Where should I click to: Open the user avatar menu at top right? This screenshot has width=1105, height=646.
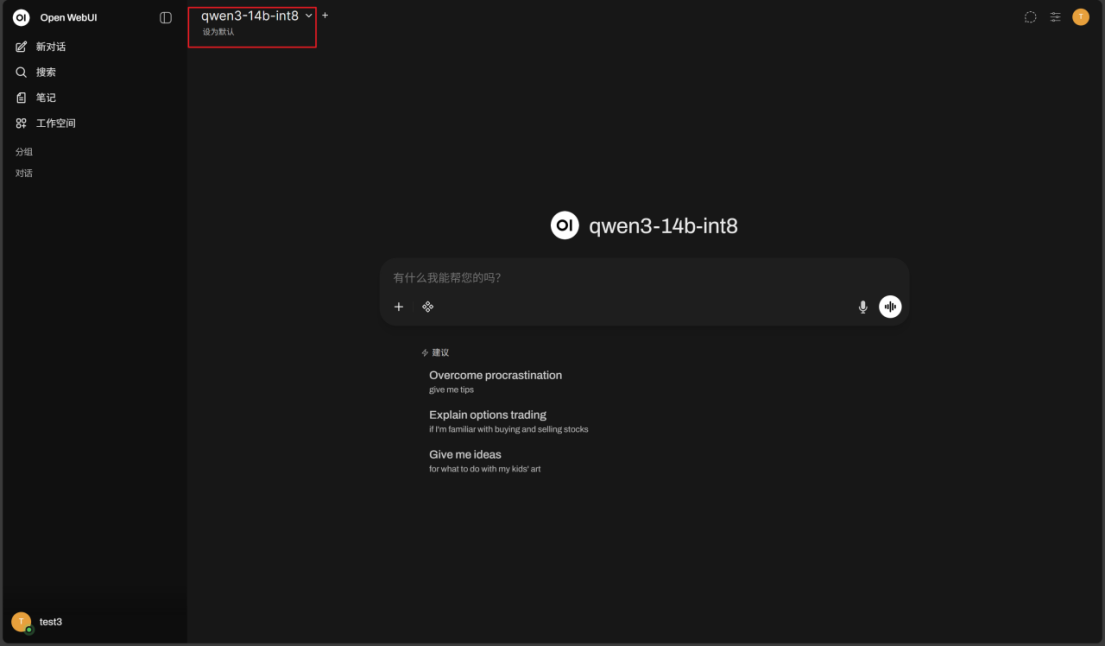[x=1080, y=17]
